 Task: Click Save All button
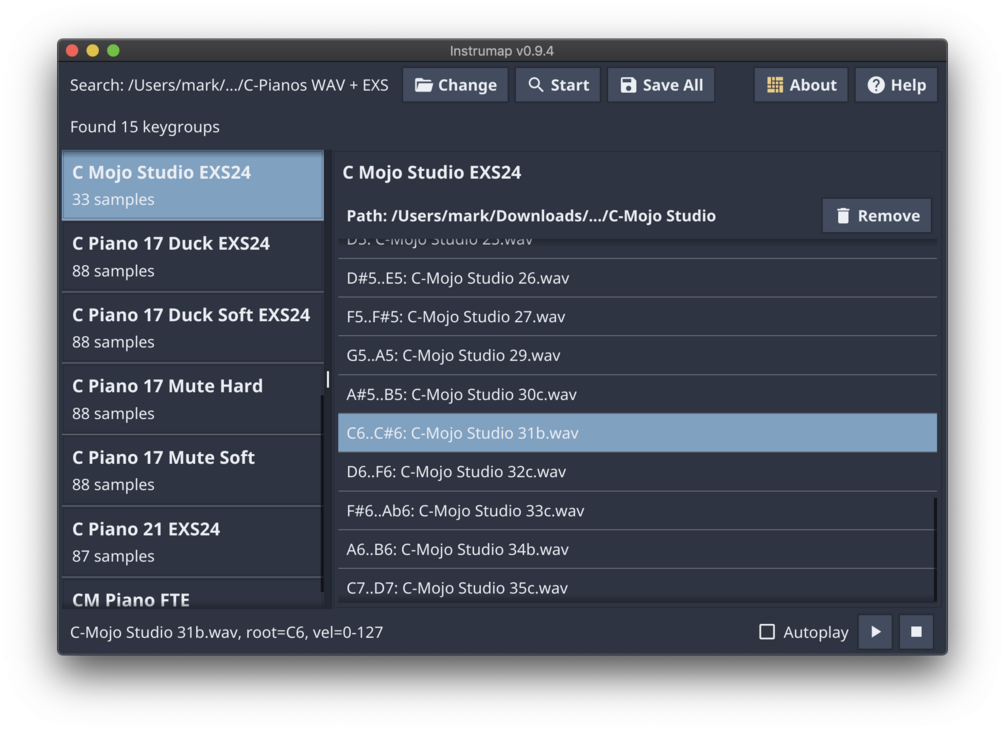(661, 85)
